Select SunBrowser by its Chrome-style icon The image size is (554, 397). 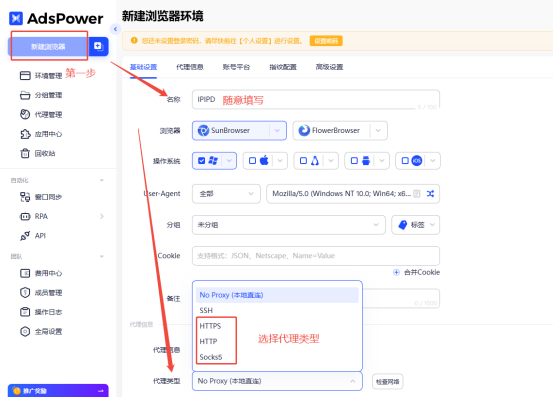(x=203, y=131)
